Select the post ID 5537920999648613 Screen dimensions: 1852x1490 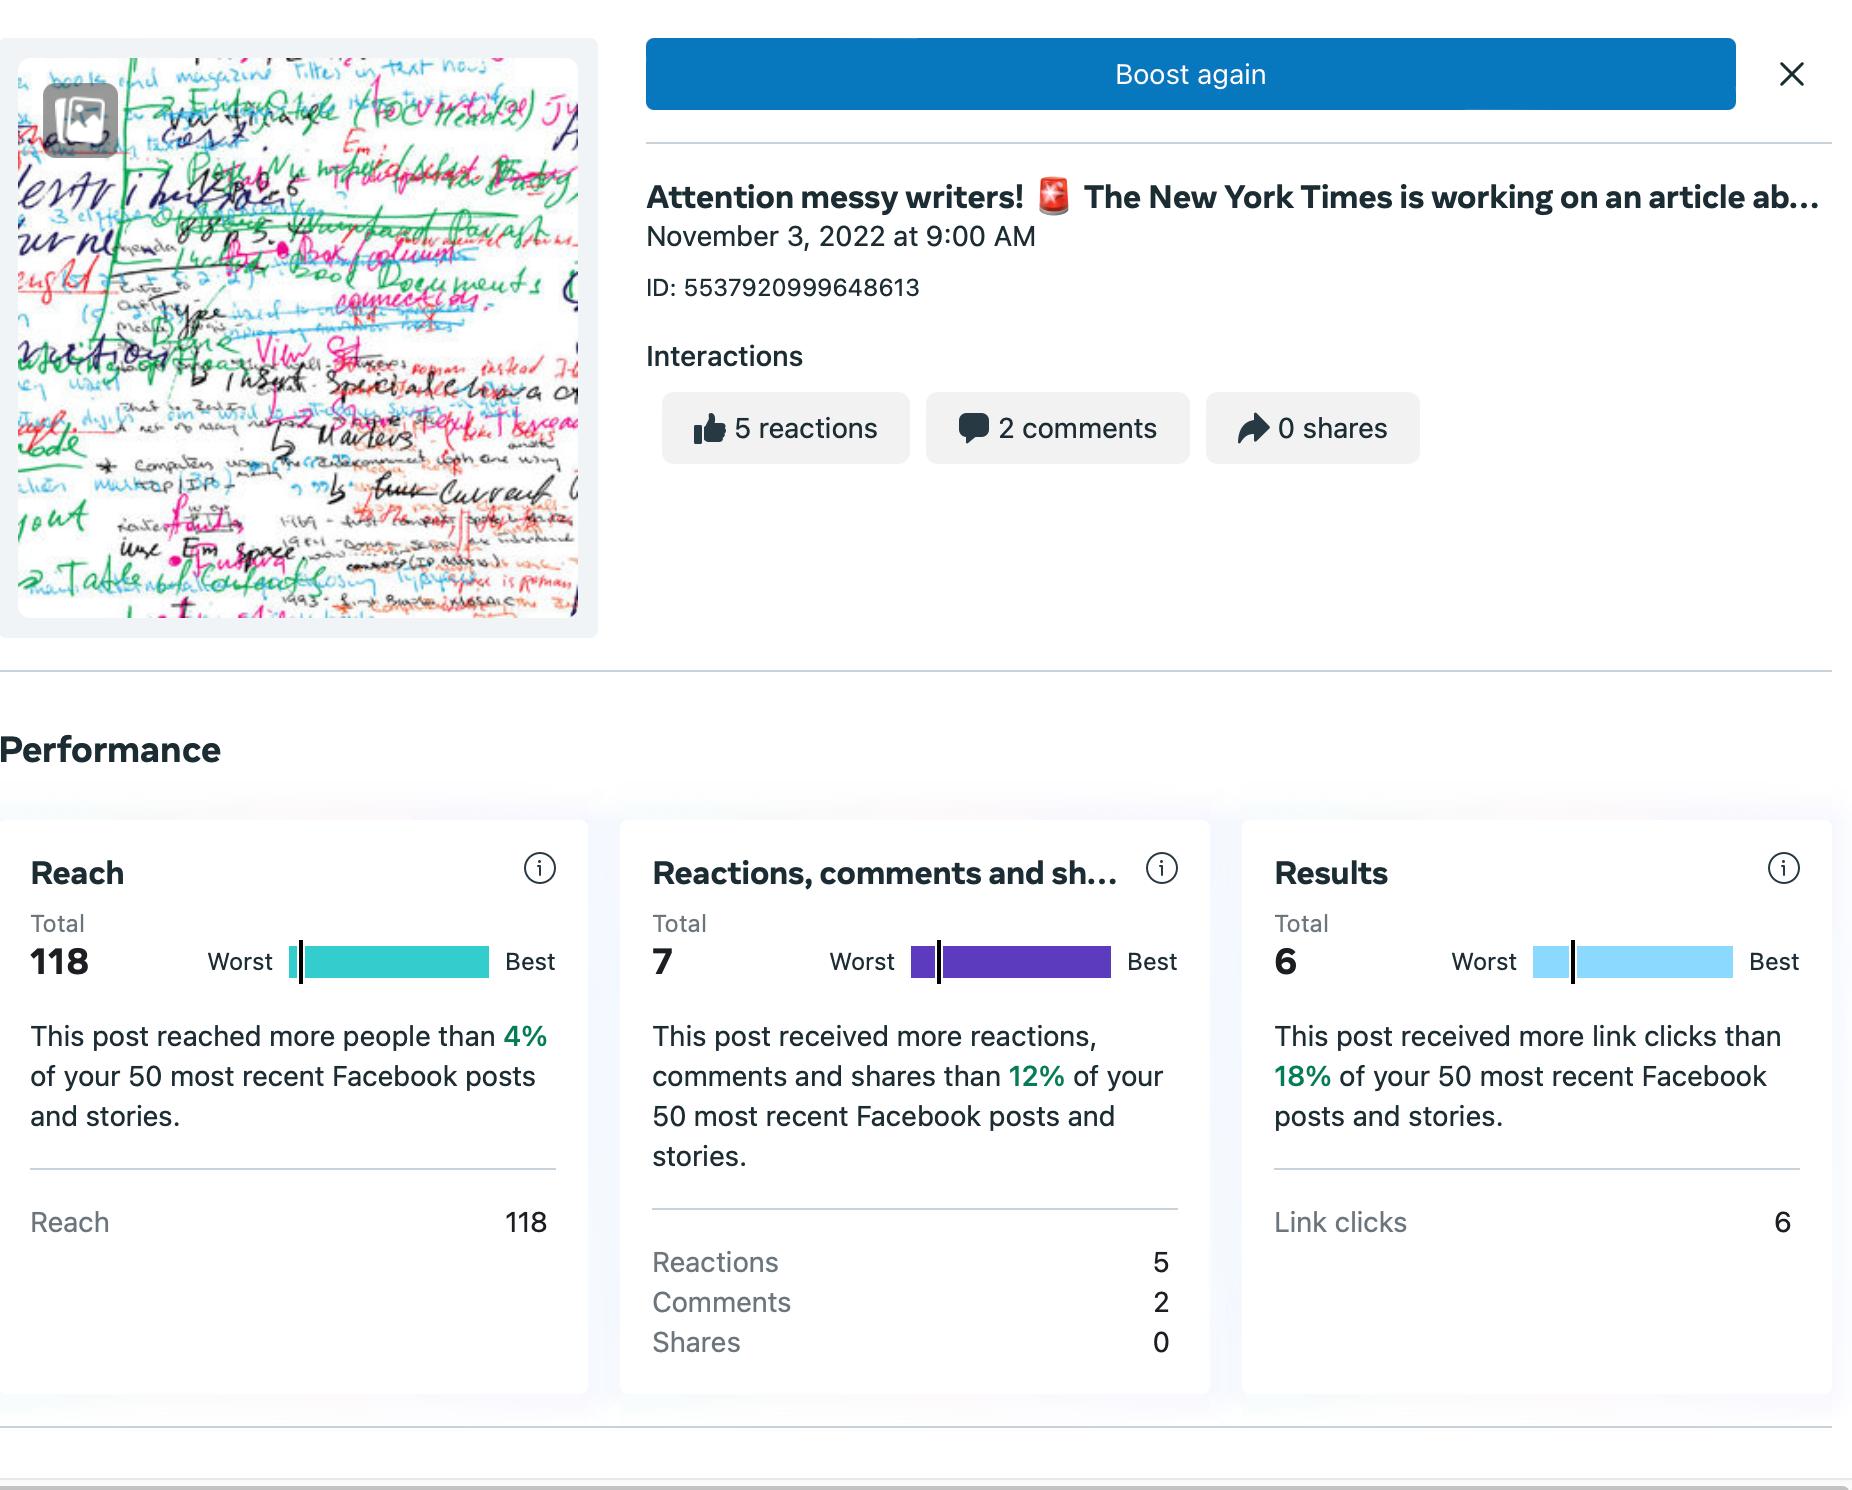tap(783, 288)
